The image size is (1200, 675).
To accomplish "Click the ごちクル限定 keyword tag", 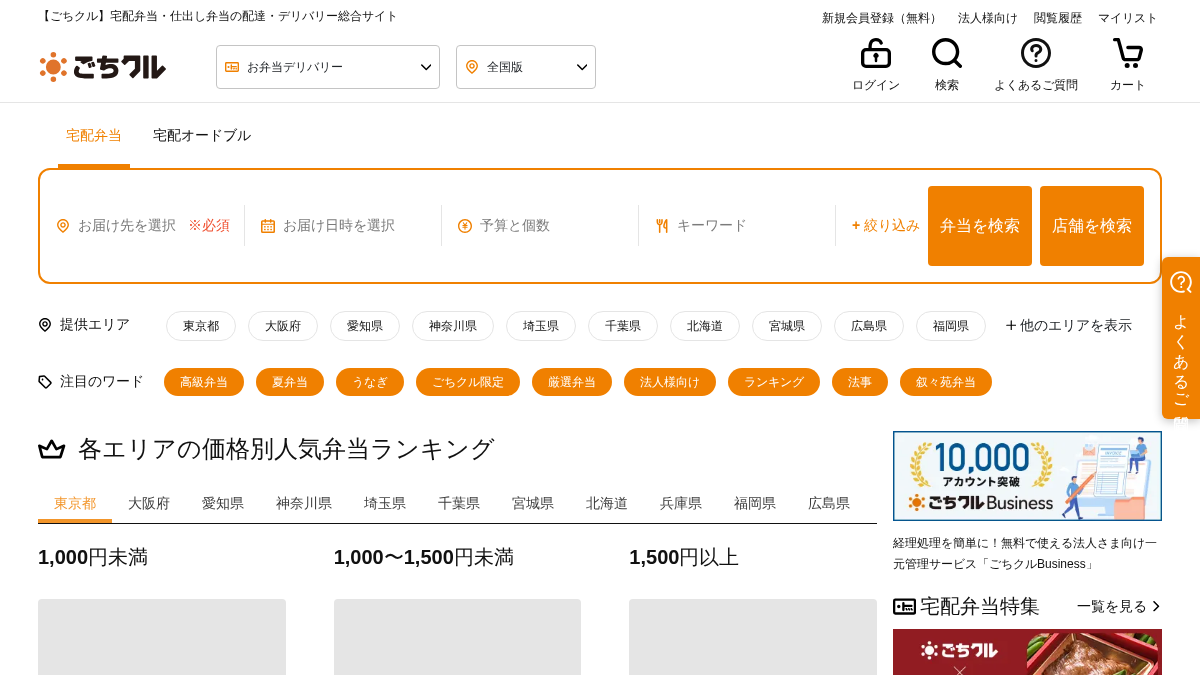I will point(468,382).
